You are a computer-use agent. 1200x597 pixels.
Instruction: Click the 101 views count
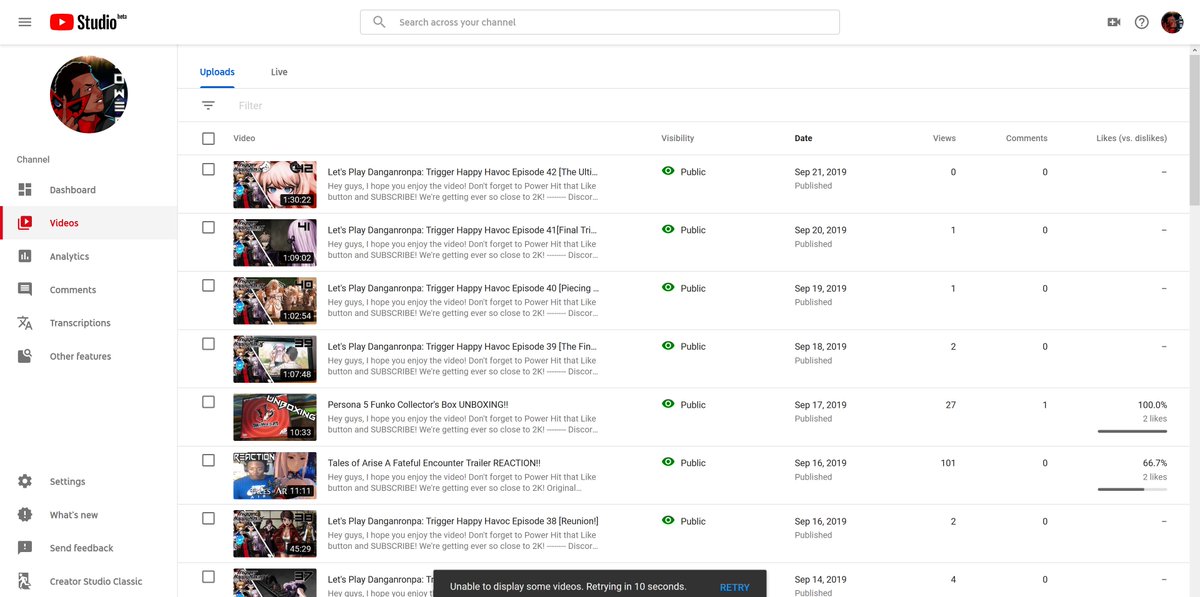point(948,463)
